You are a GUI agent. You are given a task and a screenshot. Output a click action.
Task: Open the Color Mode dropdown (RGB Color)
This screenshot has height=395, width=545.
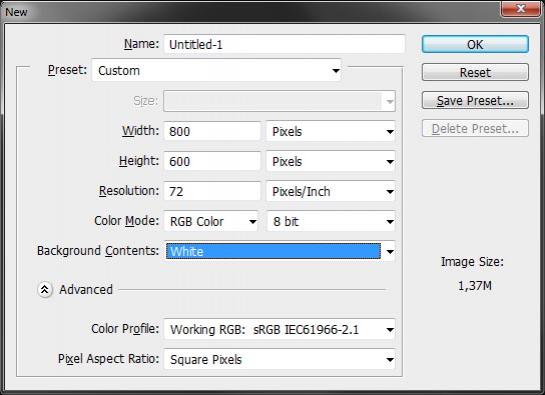tap(211, 221)
